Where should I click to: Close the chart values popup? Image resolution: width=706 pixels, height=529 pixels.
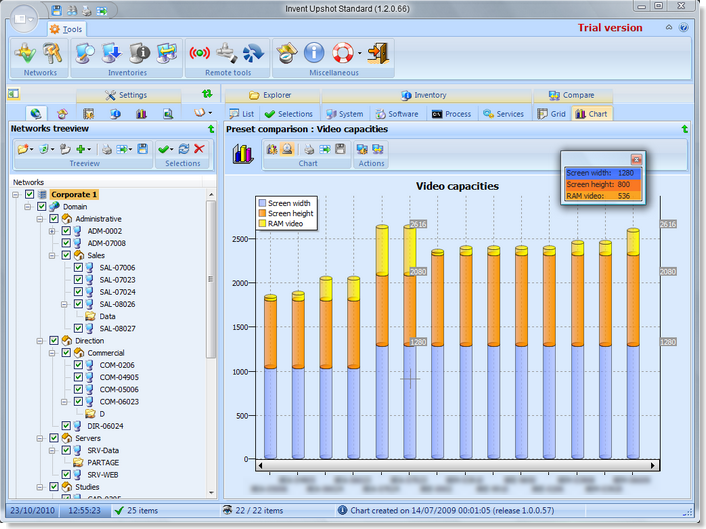coord(636,159)
